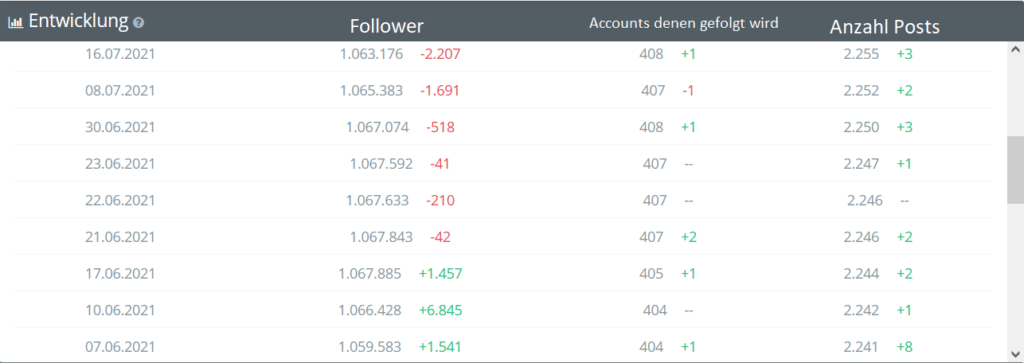This screenshot has width=1024, height=363.
Task: Click the Anzahl Posts column header
Action: (884, 27)
